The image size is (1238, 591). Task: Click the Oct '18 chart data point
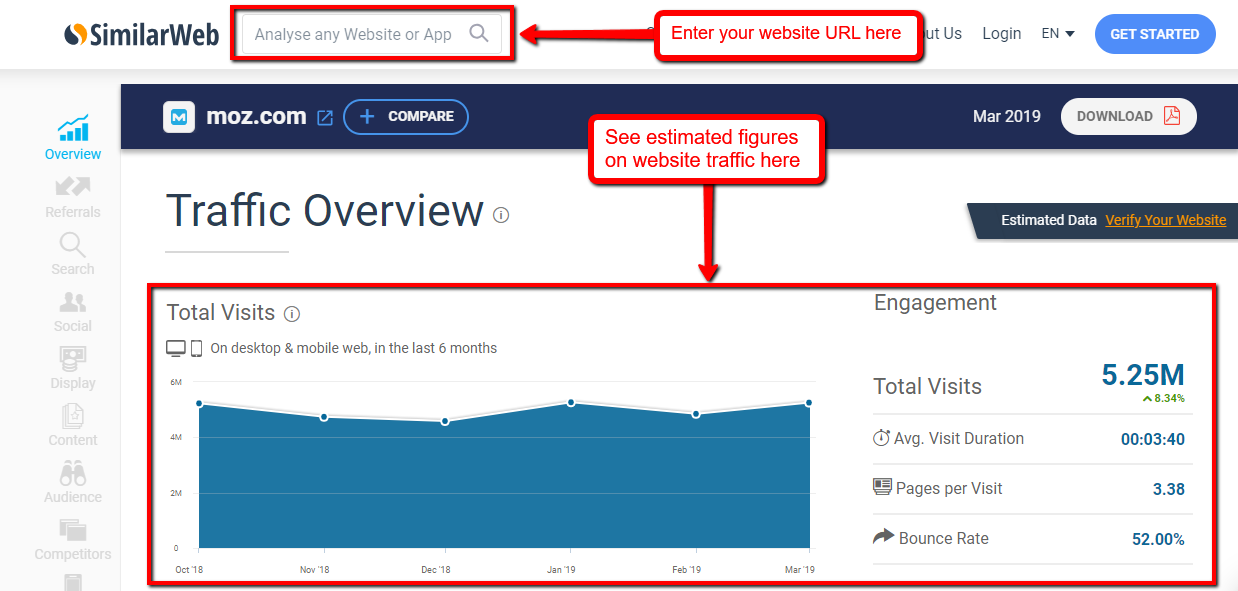pyautogui.click(x=200, y=403)
